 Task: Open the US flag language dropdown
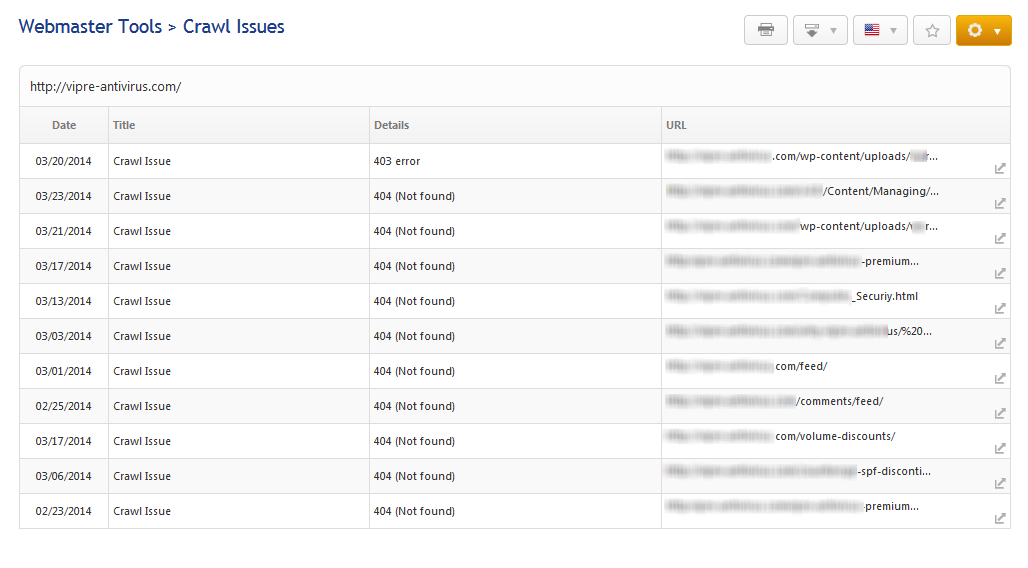point(880,30)
